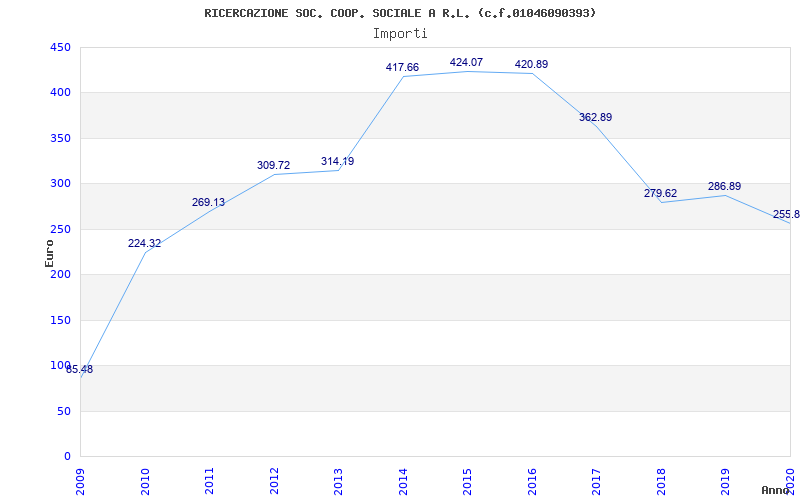Click y-axis tick 100
The width and height of the screenshot is (800, 500).
[x=60, y=365]
